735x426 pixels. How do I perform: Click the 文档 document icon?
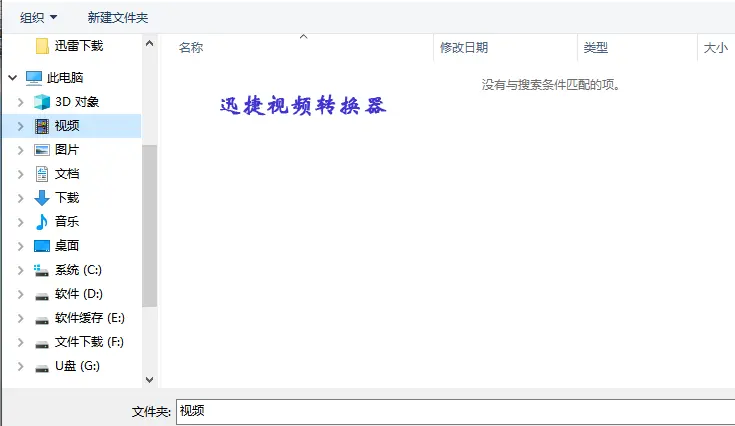[x=42, y=174]
